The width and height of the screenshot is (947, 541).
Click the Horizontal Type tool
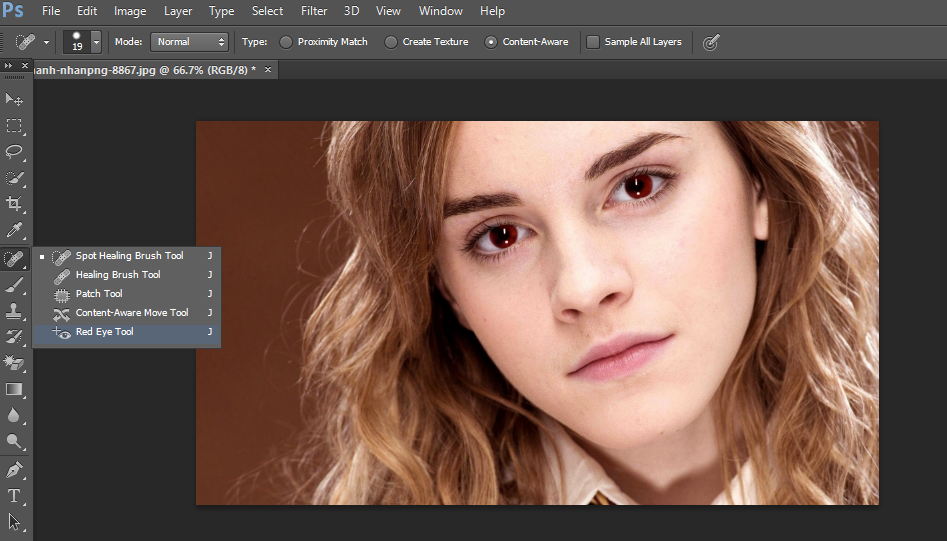point(14,495)
